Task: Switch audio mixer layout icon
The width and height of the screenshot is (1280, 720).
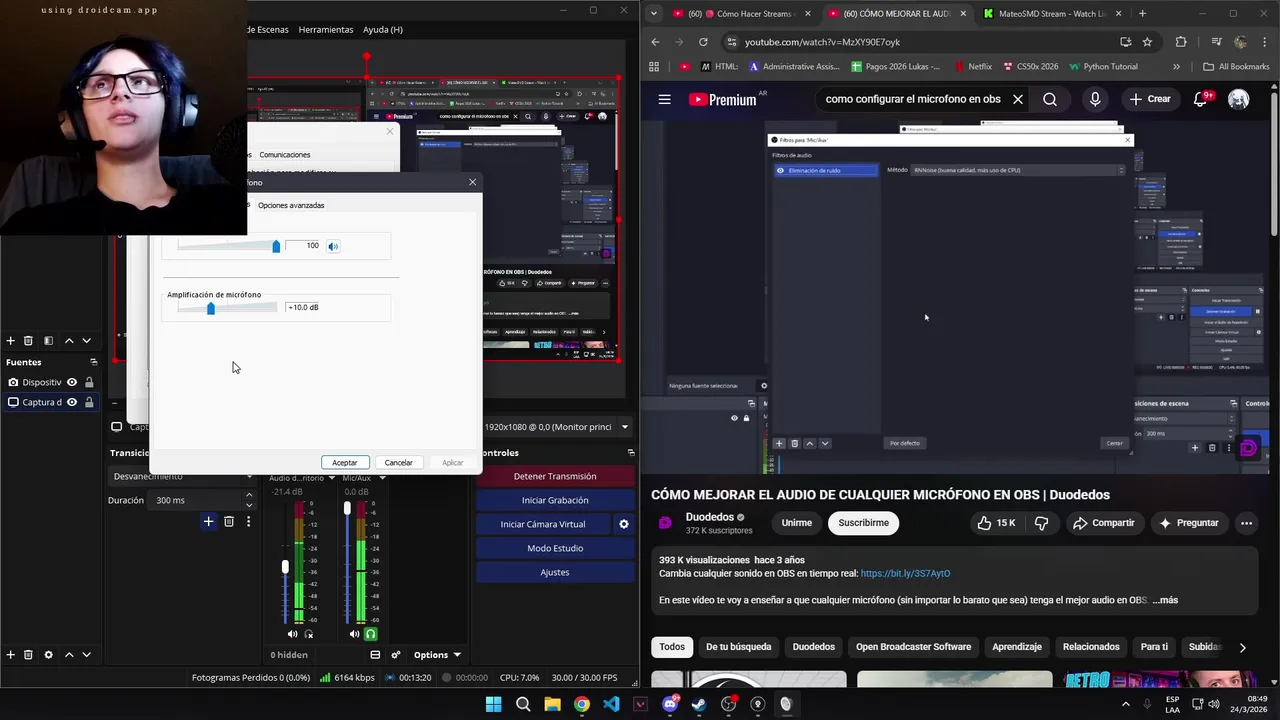Action: 375,655
